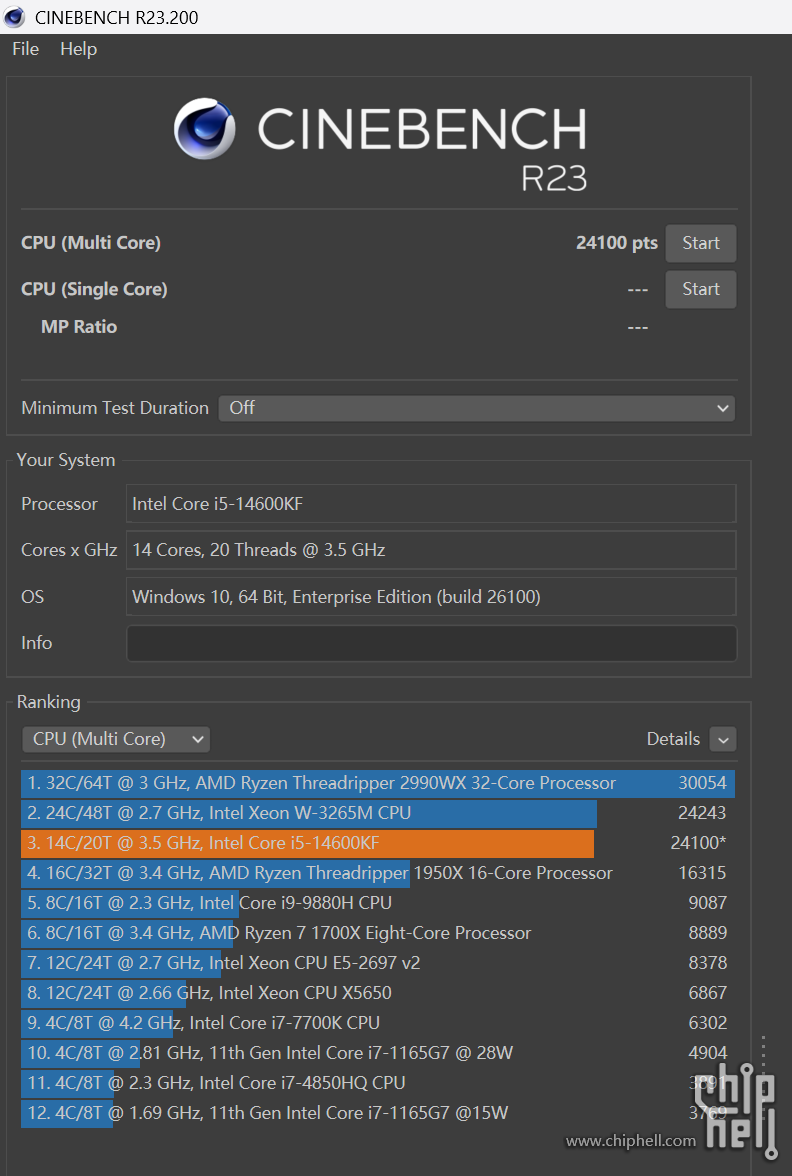The width and height of the screenshot is (792, 1176).
Task: Select ranking row Intel Xeon W-3265M
Action: click(x=378, y=813)
